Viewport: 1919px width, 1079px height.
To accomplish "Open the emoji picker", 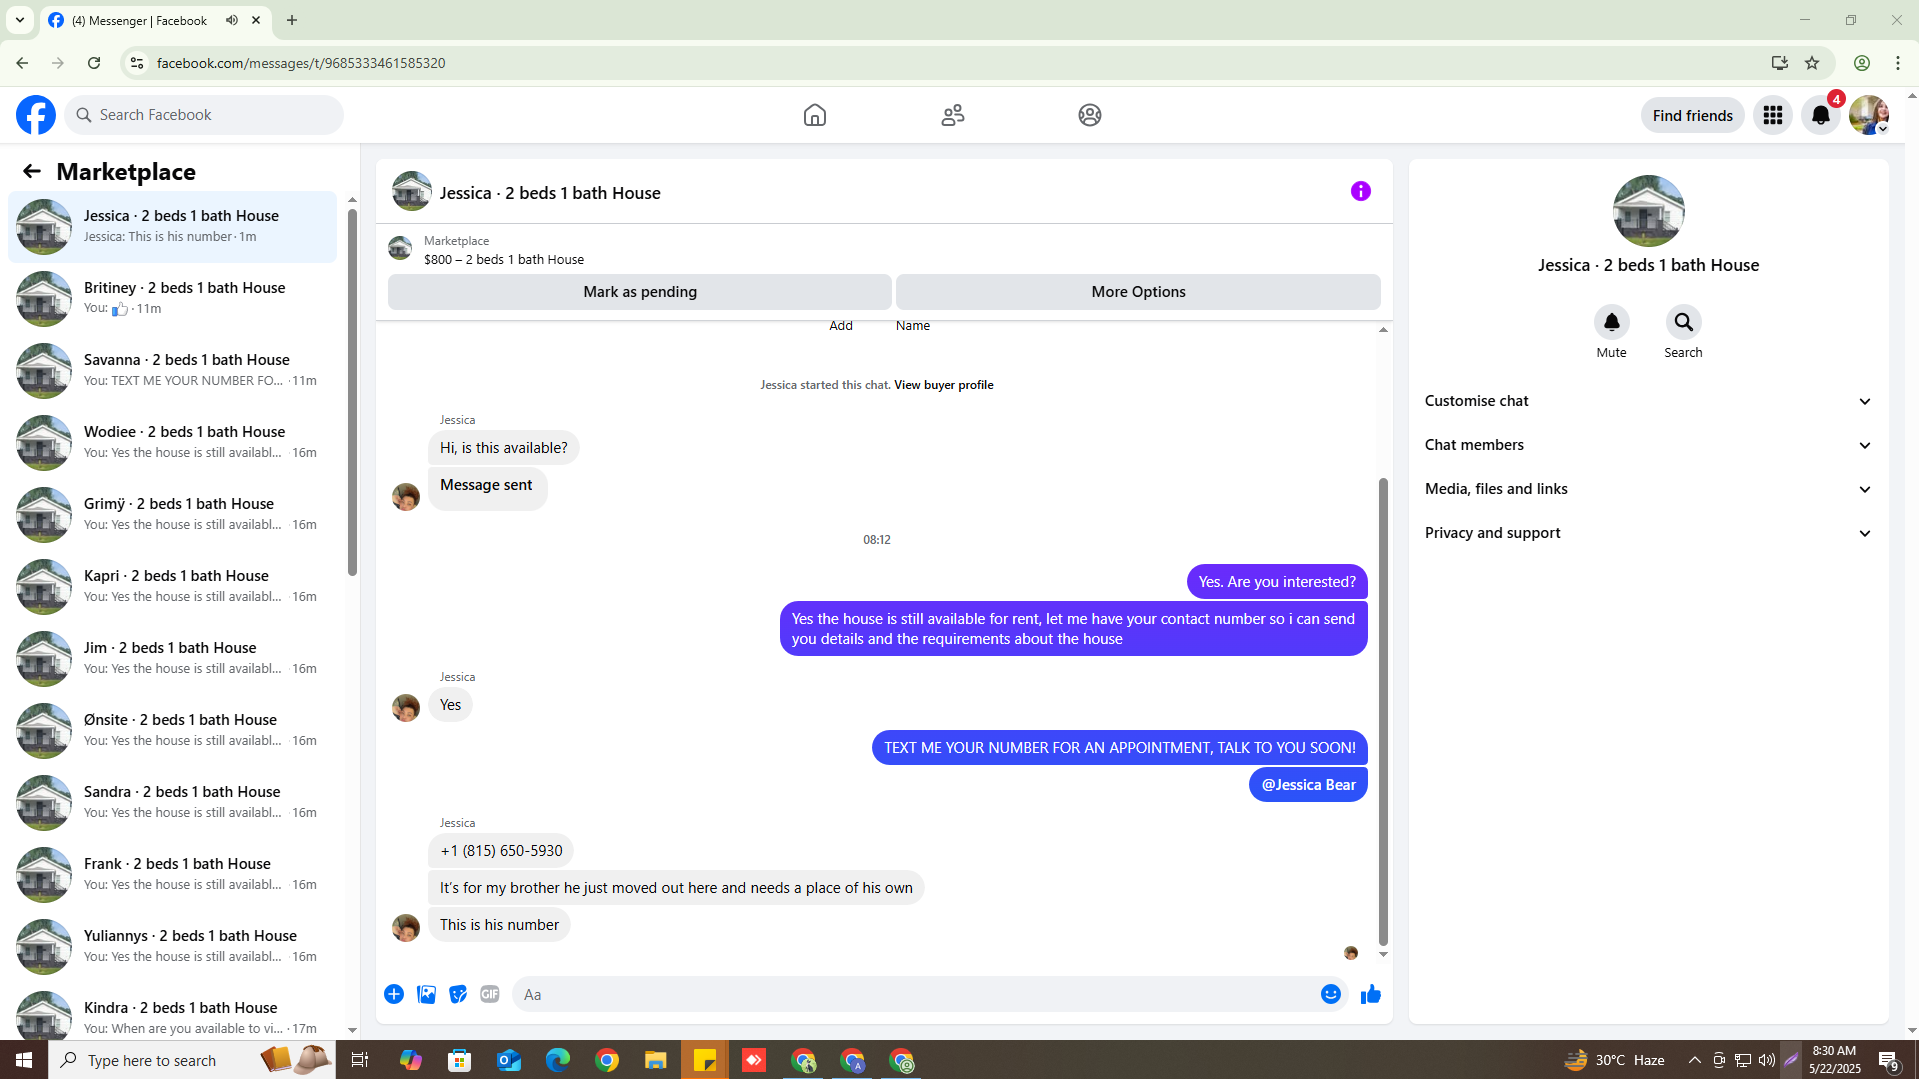I will (1330, 994).
